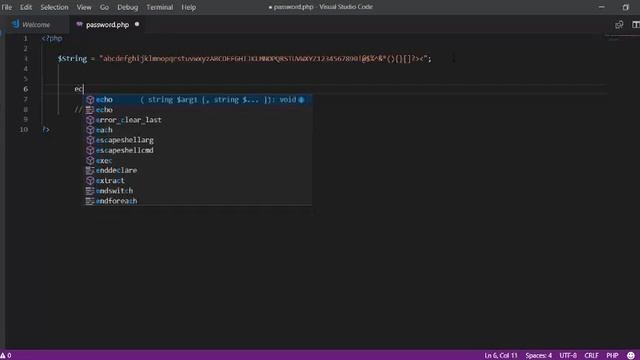Click the <?php opening tag
Screen dimensions: 640x360
tap(52, 38)
